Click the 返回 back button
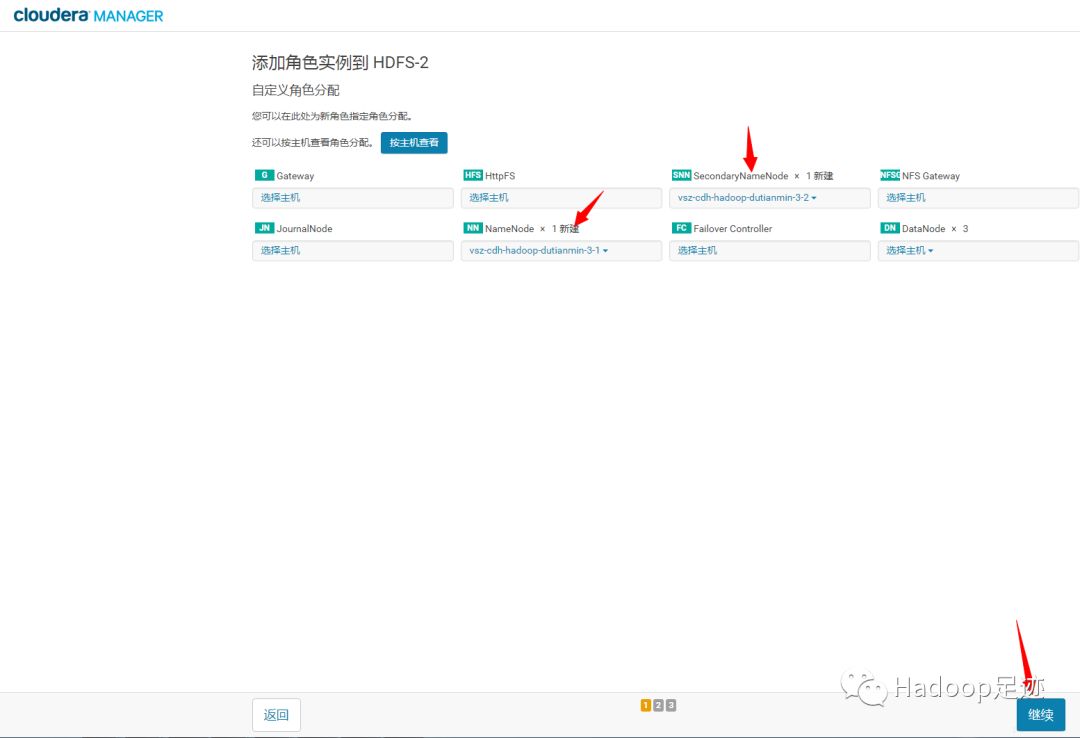The height and width of the screenshot is (738, 1080). click(276, 715)
